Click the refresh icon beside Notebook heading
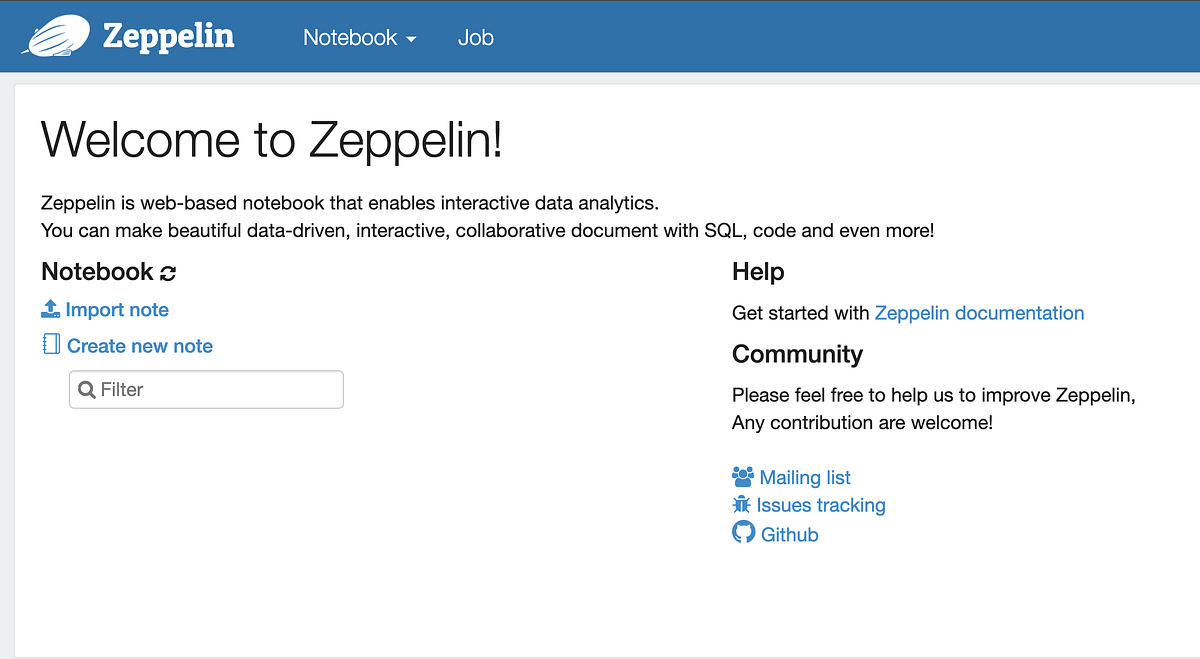Image resolution: width=1200 pixels, height=659 pixels. (167, 271)
